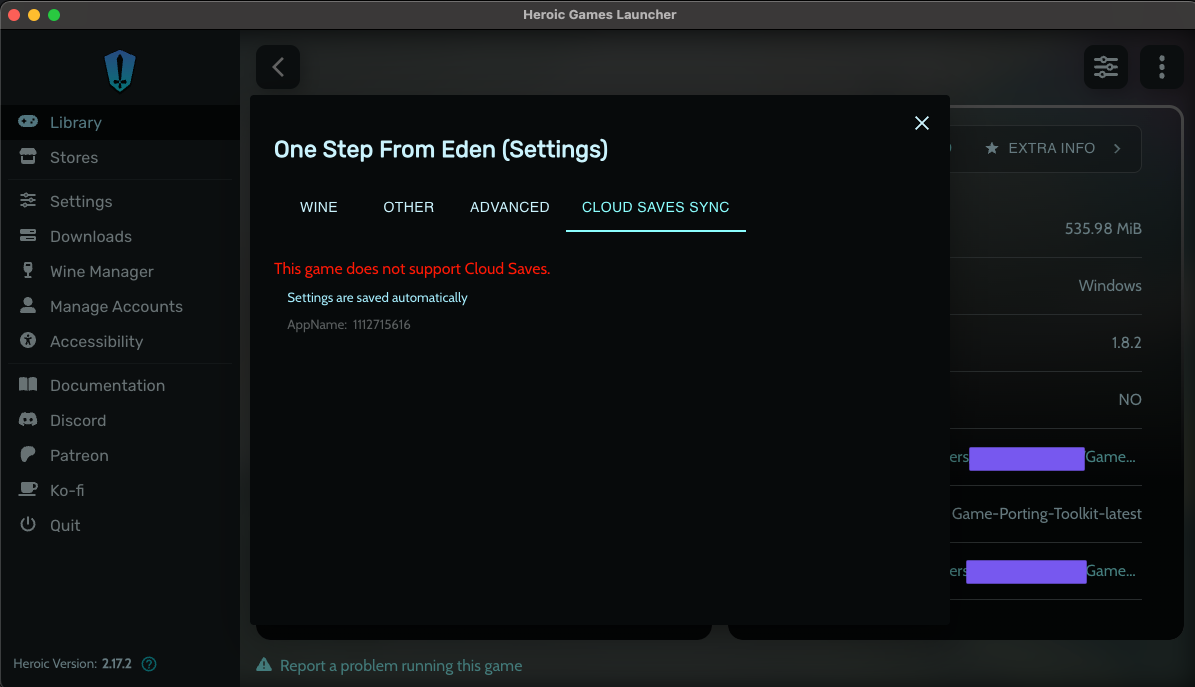Open Accessibility from the sidebar
Image resolution: width=1195 pixels, height=687 pixels.
(120, 342)
